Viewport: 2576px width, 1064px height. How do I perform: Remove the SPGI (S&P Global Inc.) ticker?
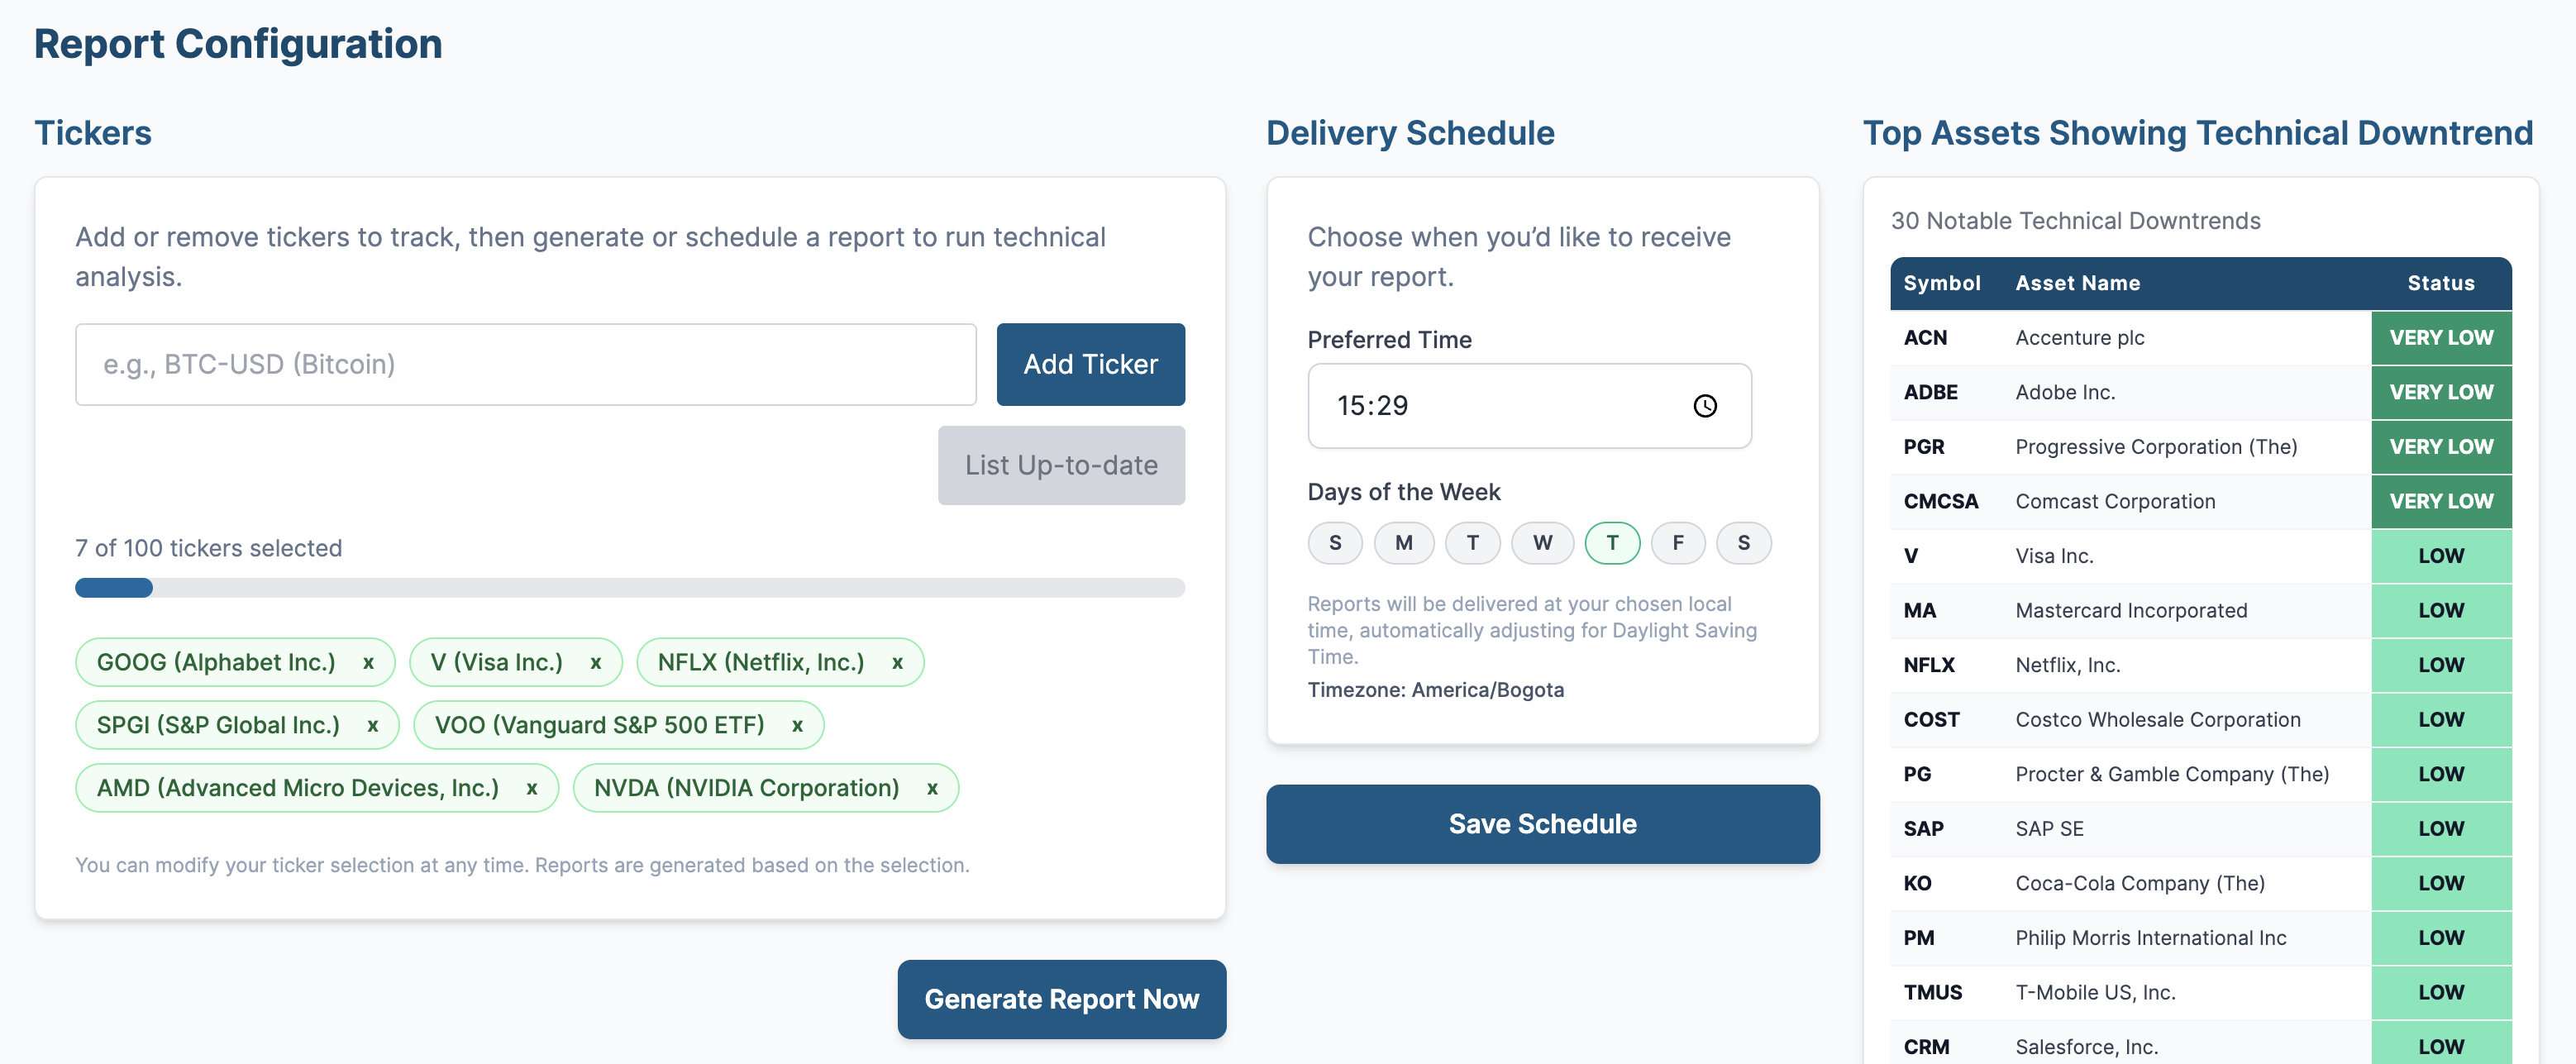[372, 725]
